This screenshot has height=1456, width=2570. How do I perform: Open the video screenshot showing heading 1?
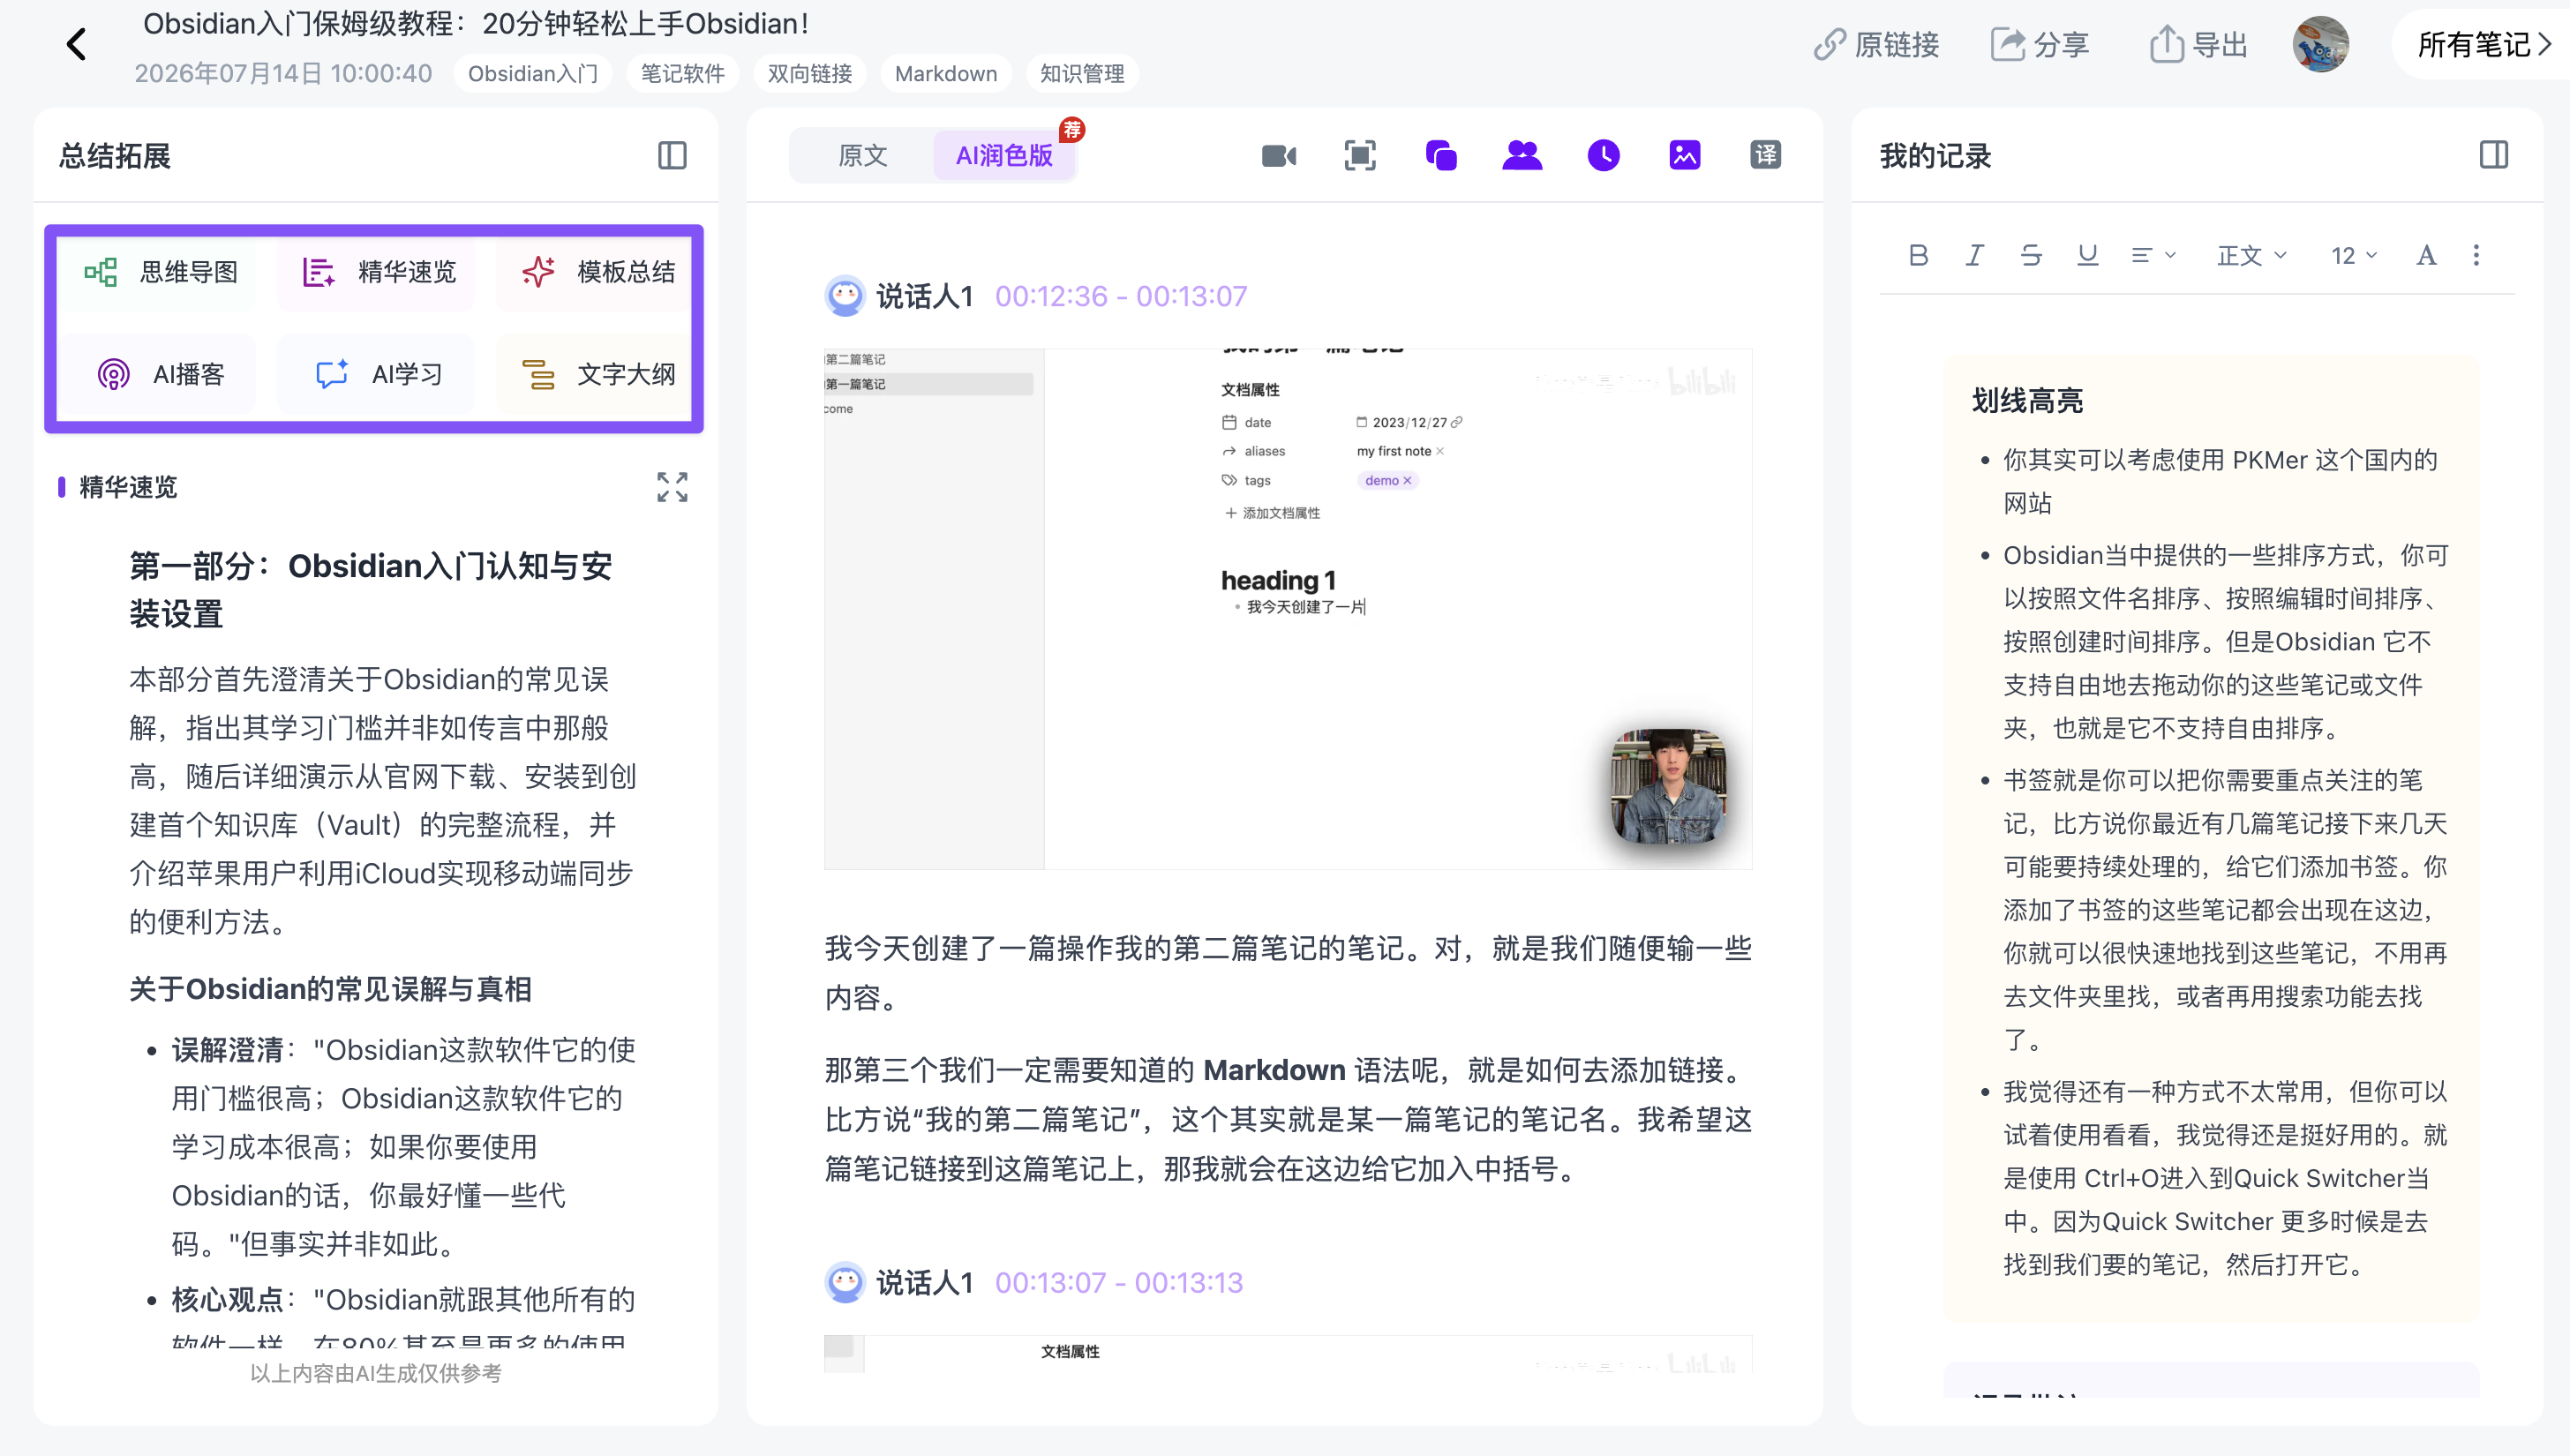coord(1288,608)
